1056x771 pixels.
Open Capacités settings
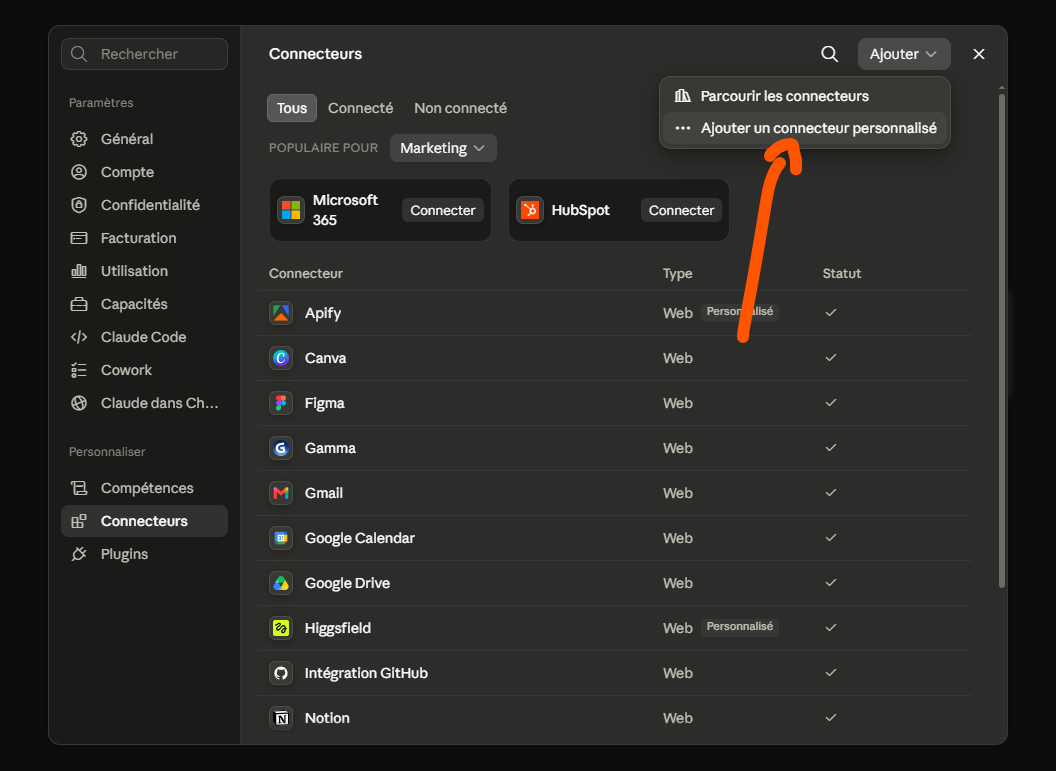point(144,304)
